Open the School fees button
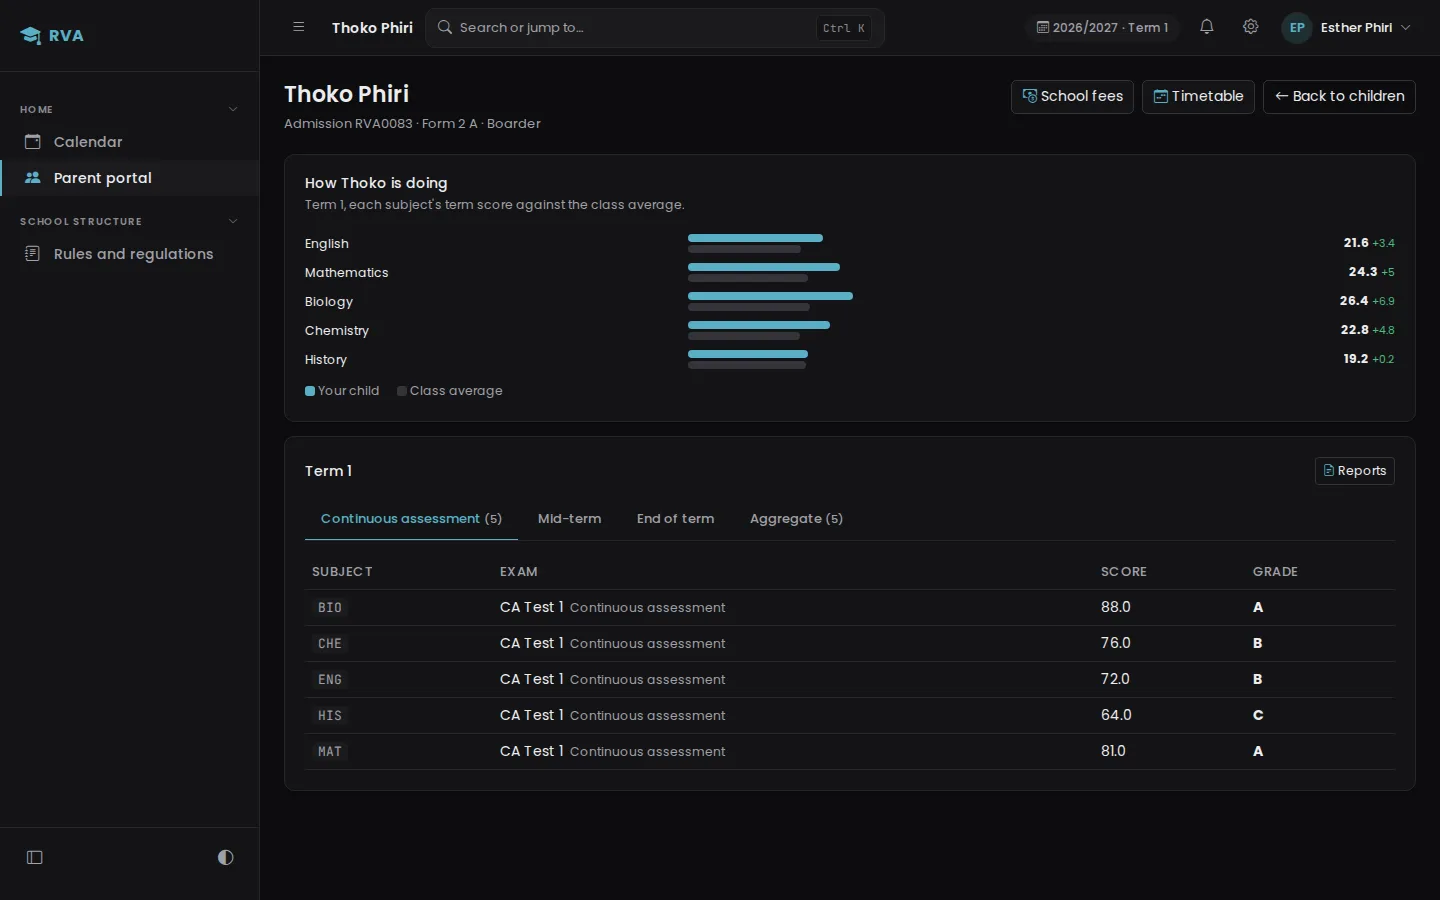The image size is (1440, 900). pos(1072,97)
